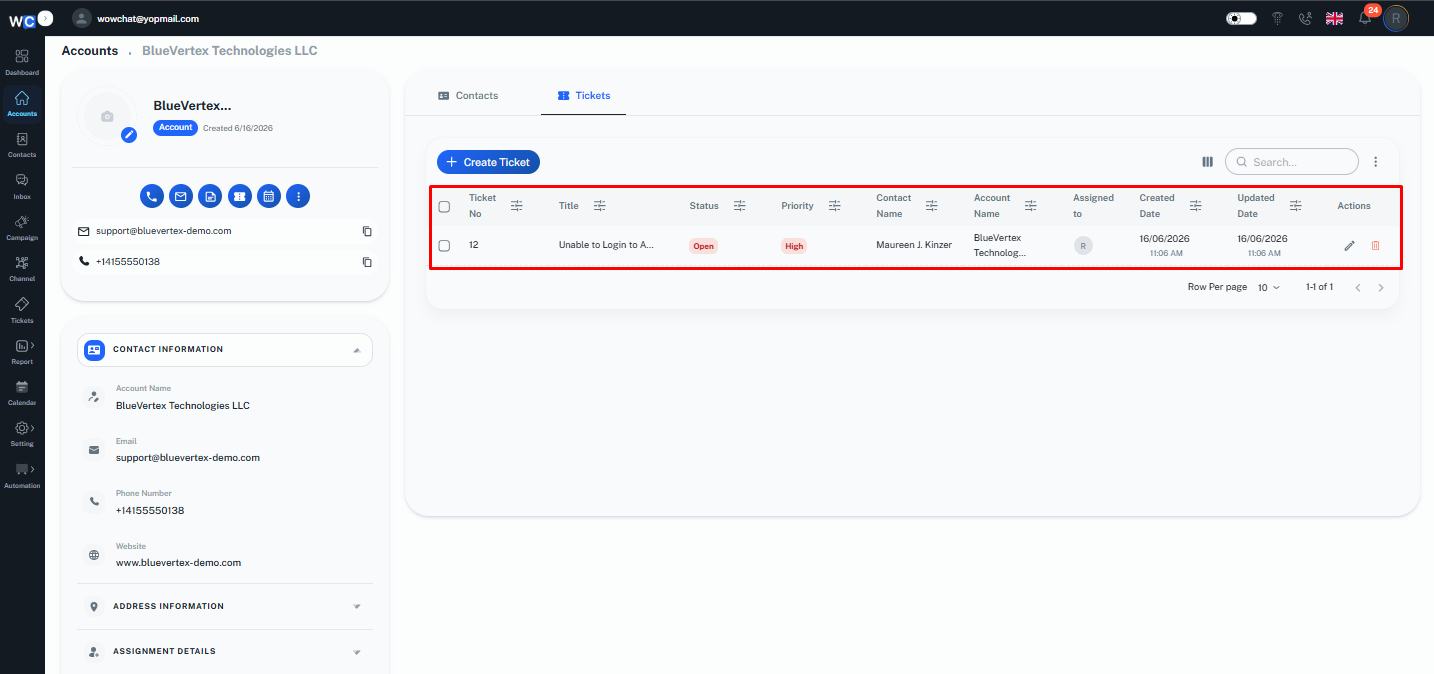Image resolution: width=1434 pixels, height=674 pixels.
Task: Go to Contacts in the sidebar
Action: (x=22, y=144)
